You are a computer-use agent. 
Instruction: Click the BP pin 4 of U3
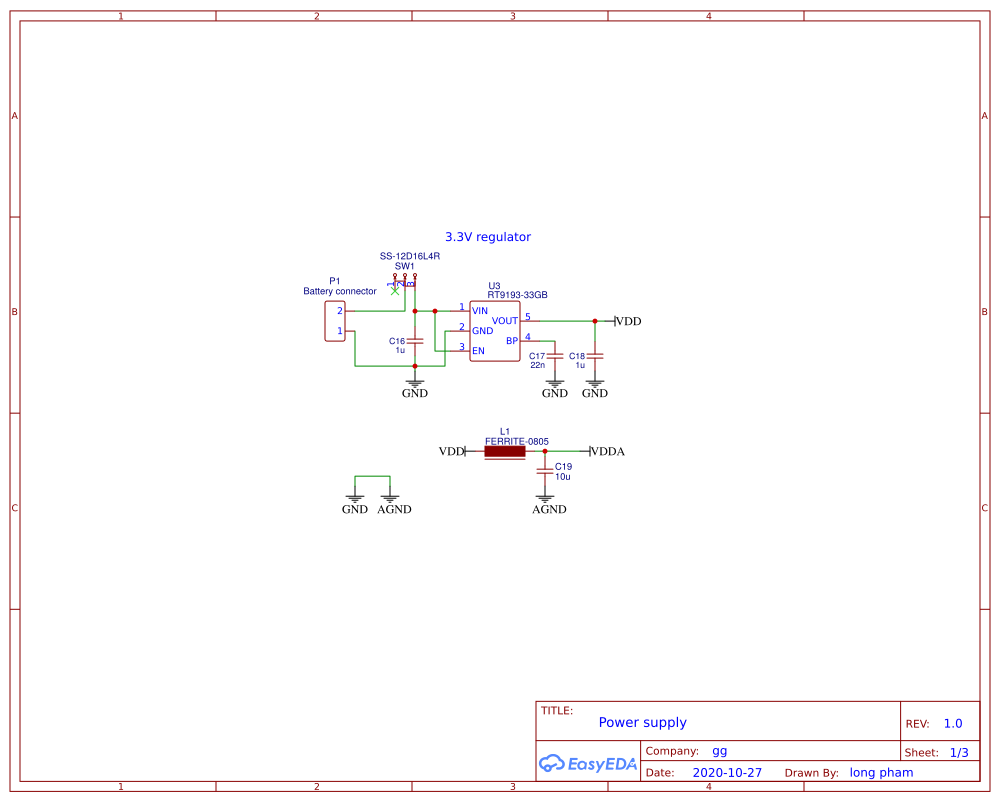(530, 340)
